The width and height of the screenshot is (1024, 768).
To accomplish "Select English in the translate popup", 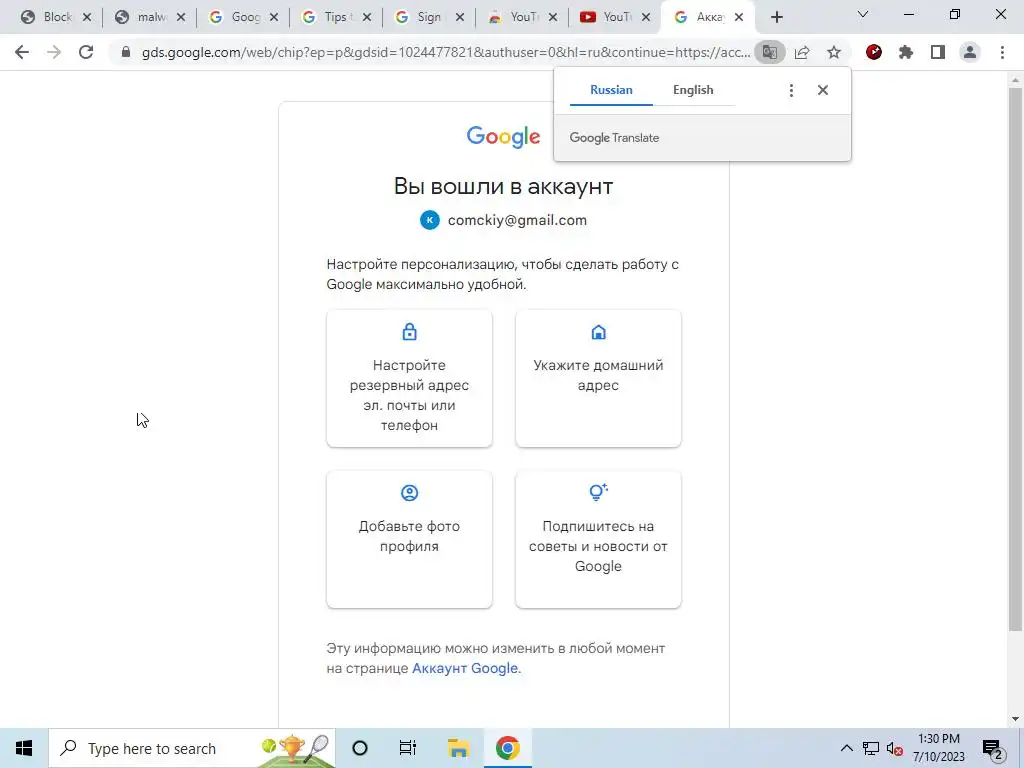I will tap(693, 90).
